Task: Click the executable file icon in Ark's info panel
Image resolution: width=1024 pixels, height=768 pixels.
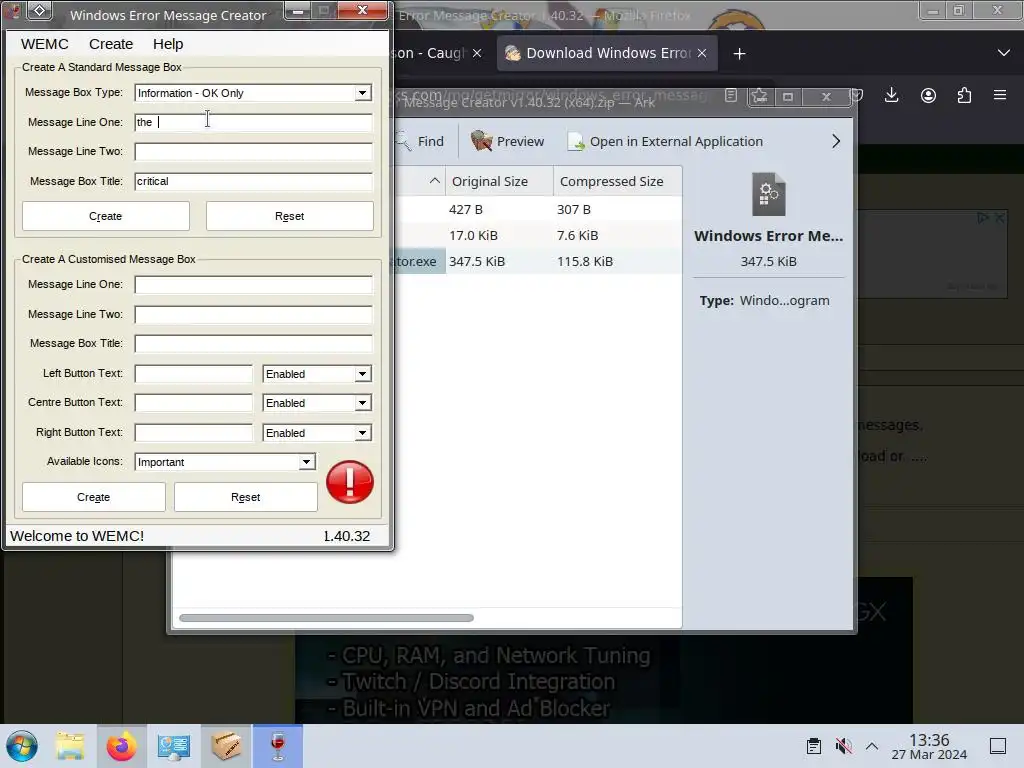Action: click(x=769, y=194)
